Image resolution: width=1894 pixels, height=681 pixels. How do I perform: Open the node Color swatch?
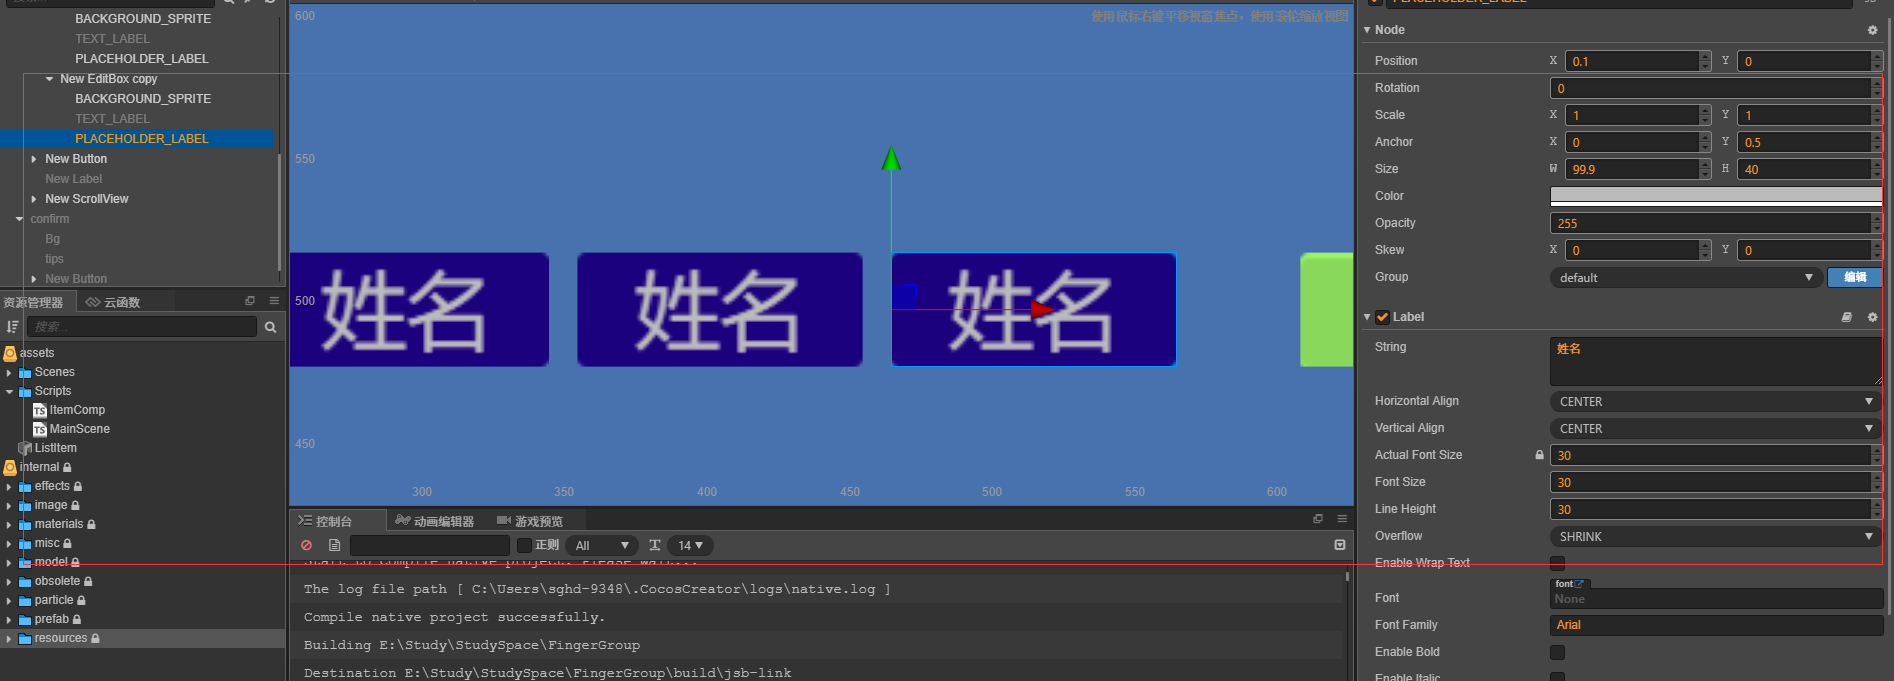1716,196
